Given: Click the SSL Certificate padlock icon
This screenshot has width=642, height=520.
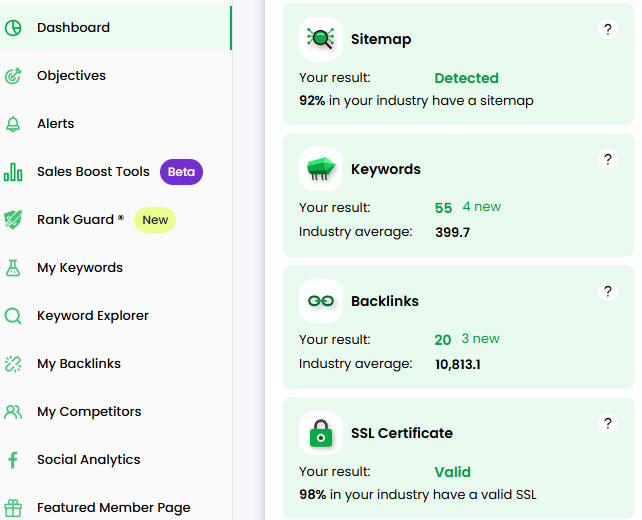Looking at the screenshot, I should pos(321,433).
